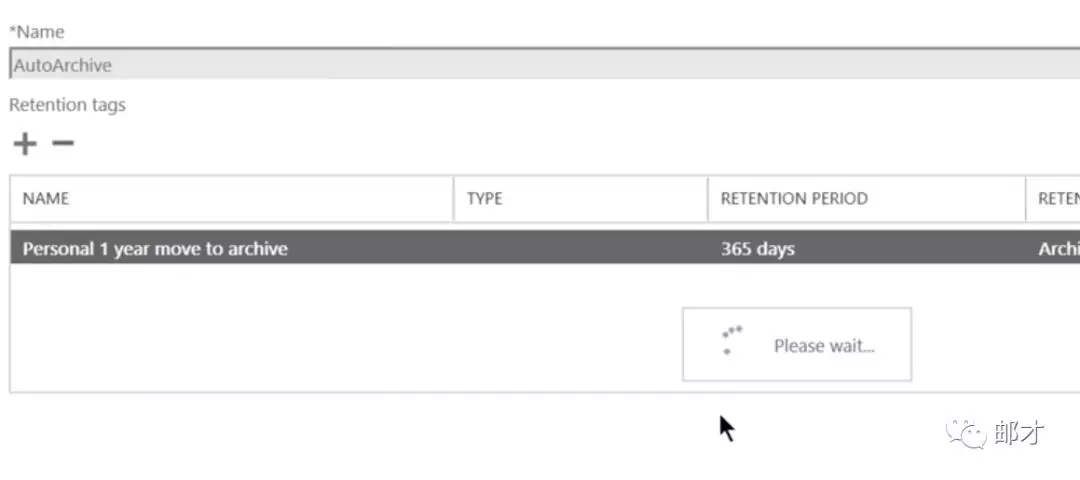Click blank table area below the tag row
Image resolution: width=1080 pixels, height=480 pixels.
[300, 330]
